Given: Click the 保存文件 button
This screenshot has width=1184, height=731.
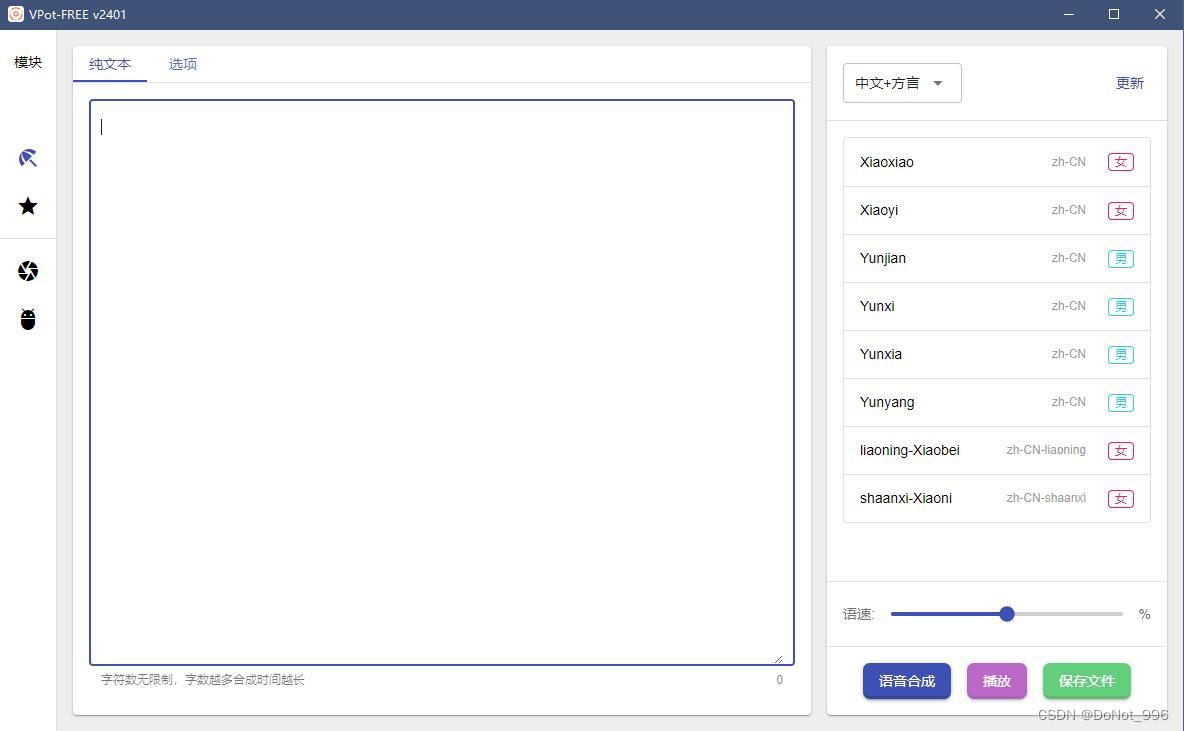Looking at the screenshot, I should (x=1087, y=681).
